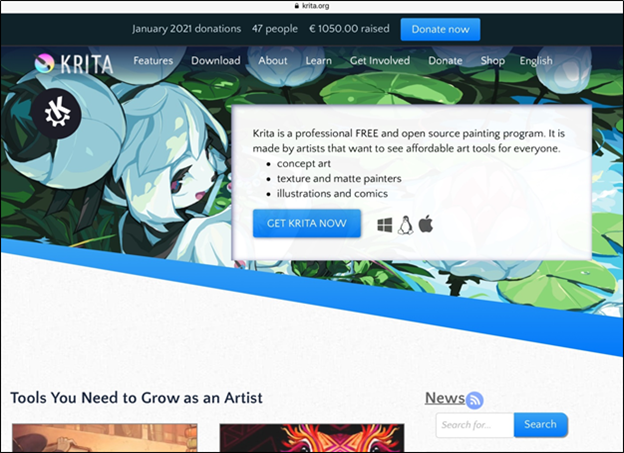This screenshot has height=453, width=624.
Task: Click 'illustrations and comics' bullet
Action: tap(332, 194)
